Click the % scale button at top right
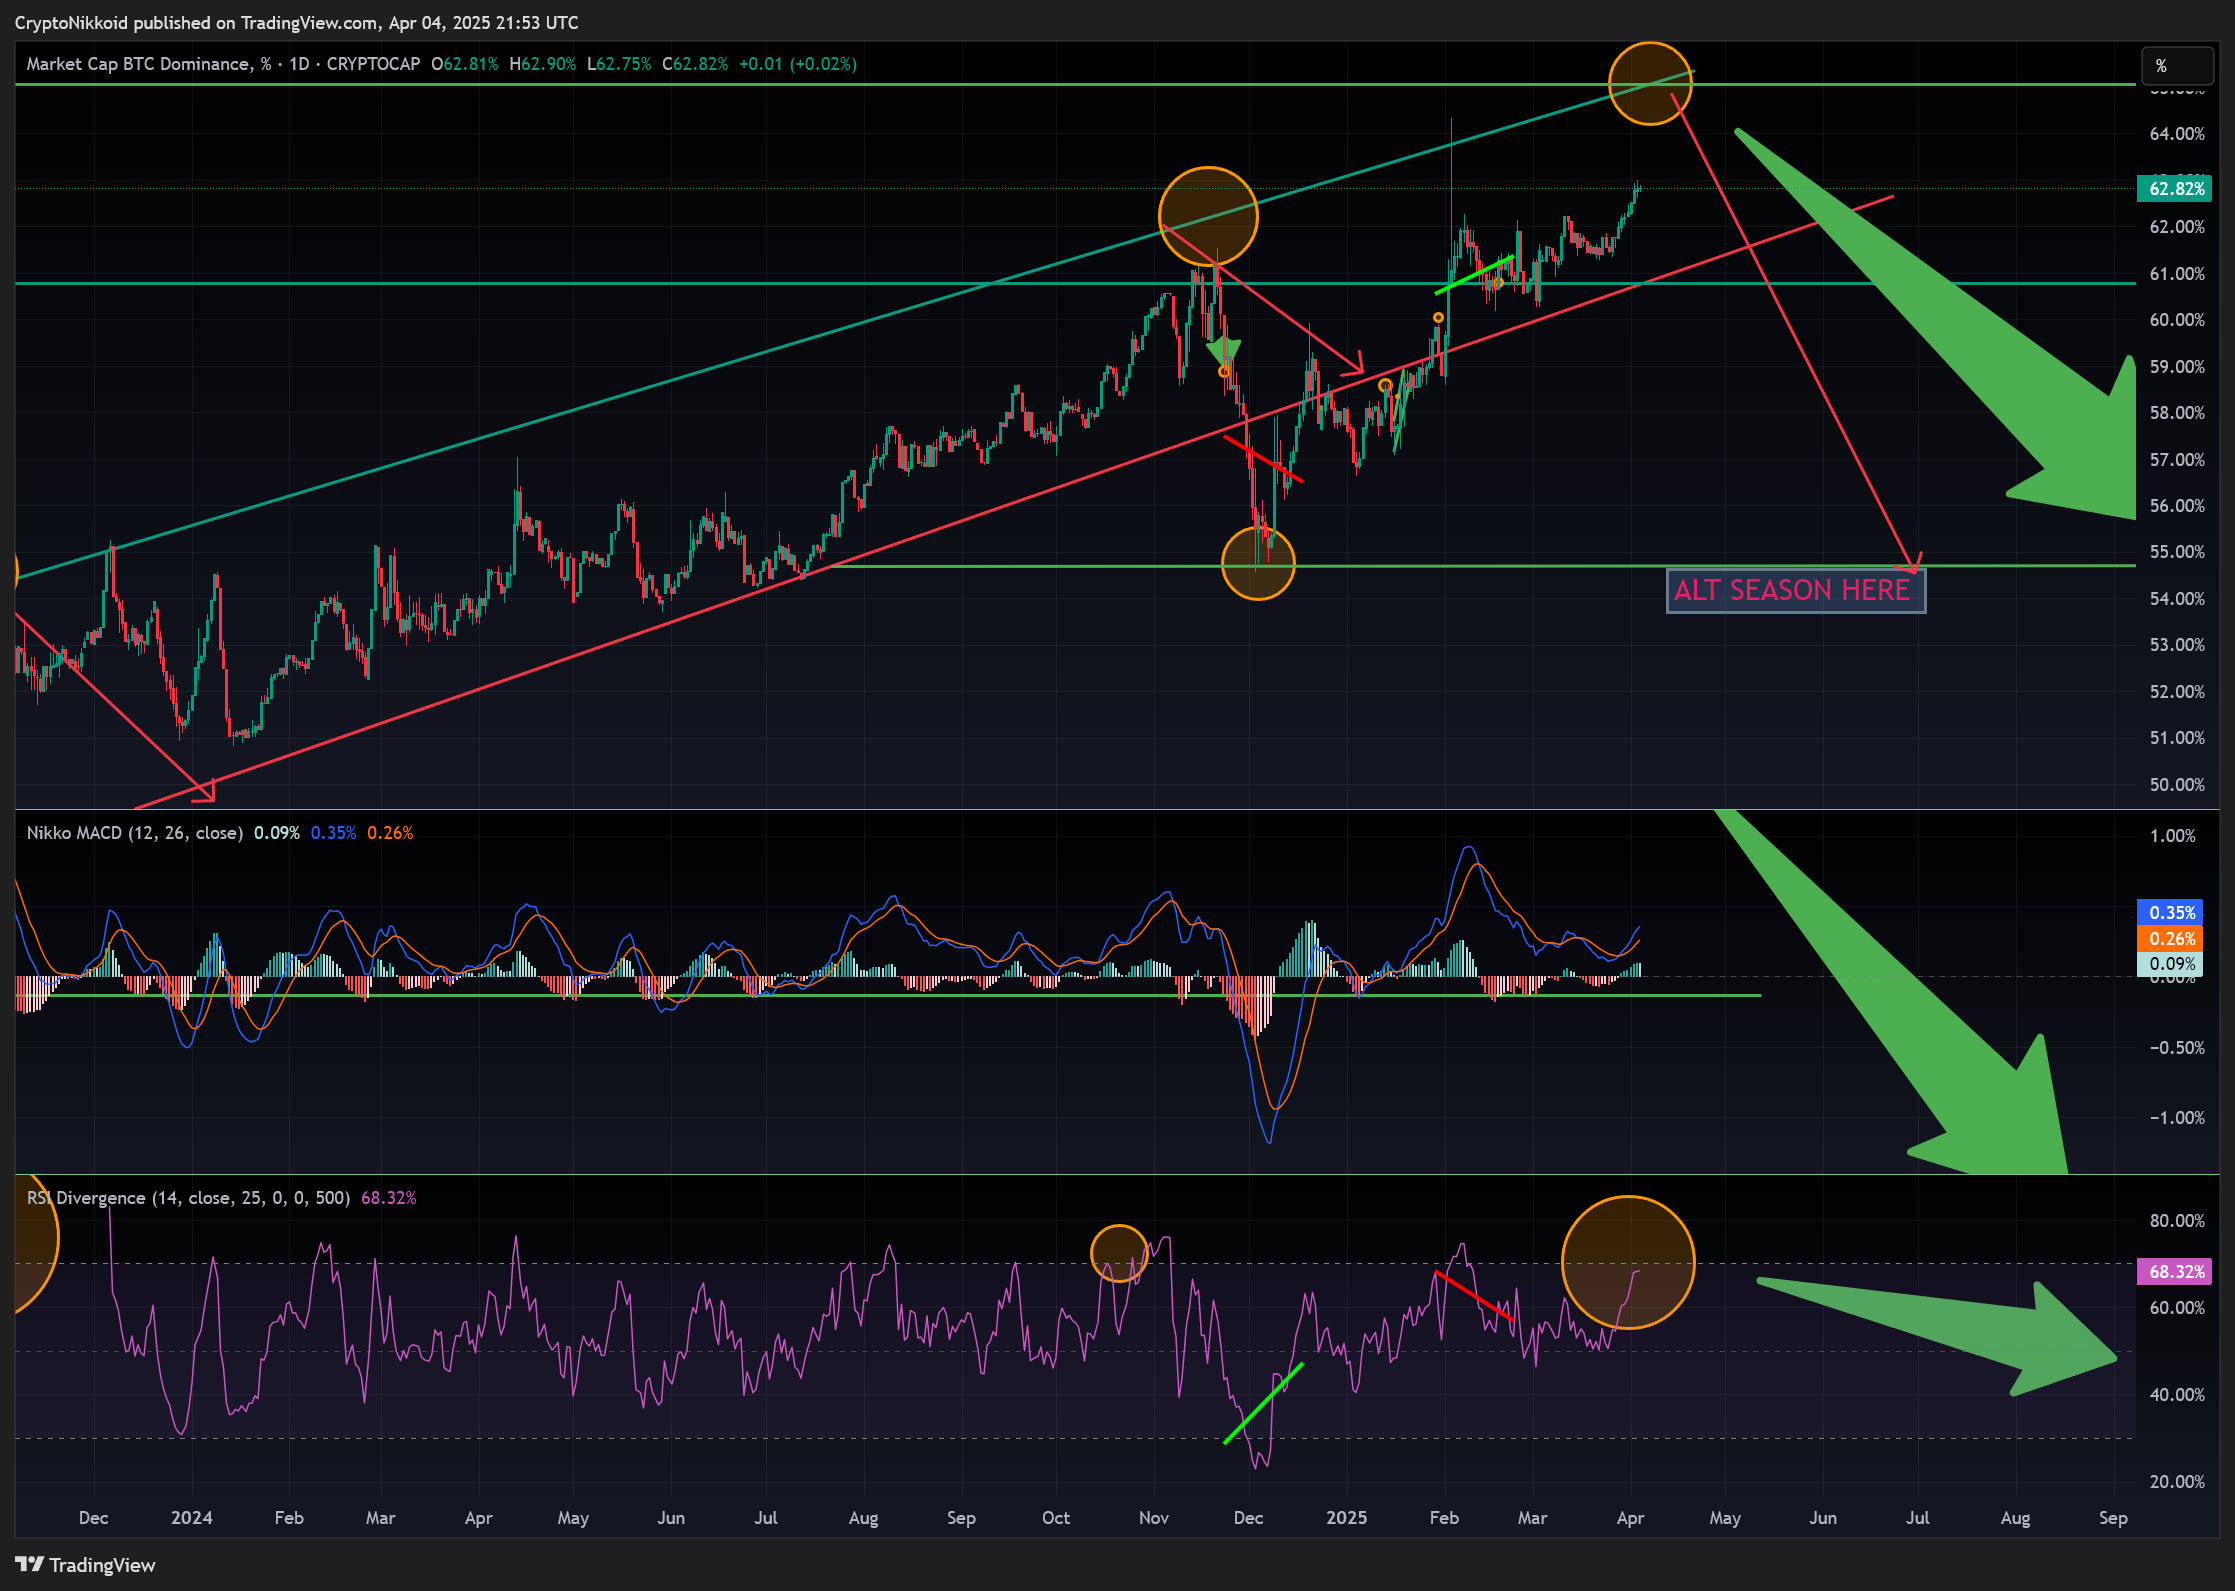 click(x=2177, y=65)
